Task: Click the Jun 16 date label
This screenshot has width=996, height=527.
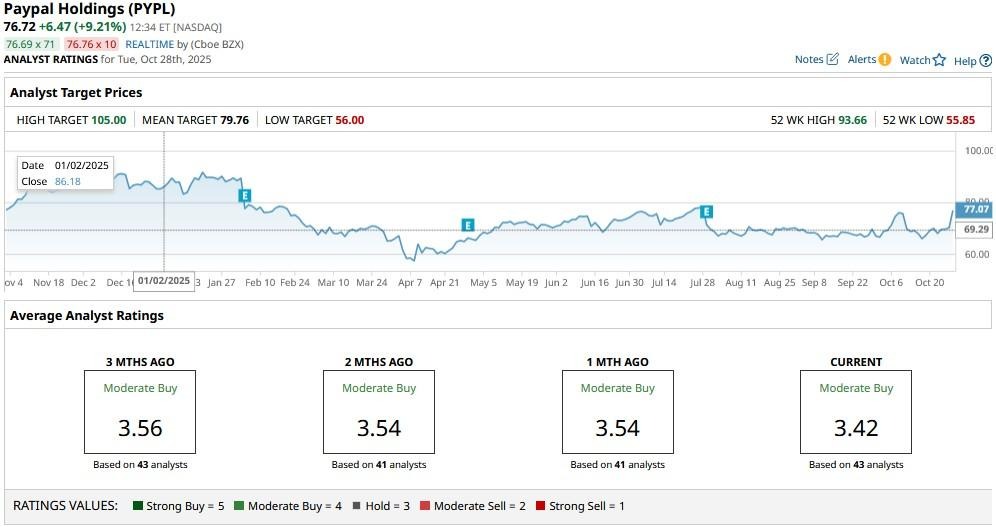Action: click(594, 283)
